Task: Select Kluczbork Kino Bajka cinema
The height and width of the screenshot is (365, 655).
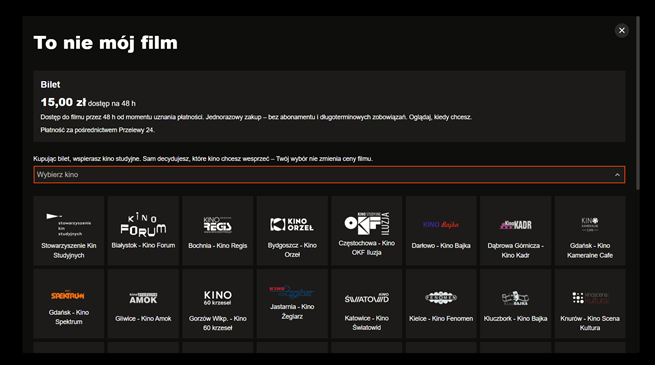Action: pyautogui.click(x=515, y=304)
